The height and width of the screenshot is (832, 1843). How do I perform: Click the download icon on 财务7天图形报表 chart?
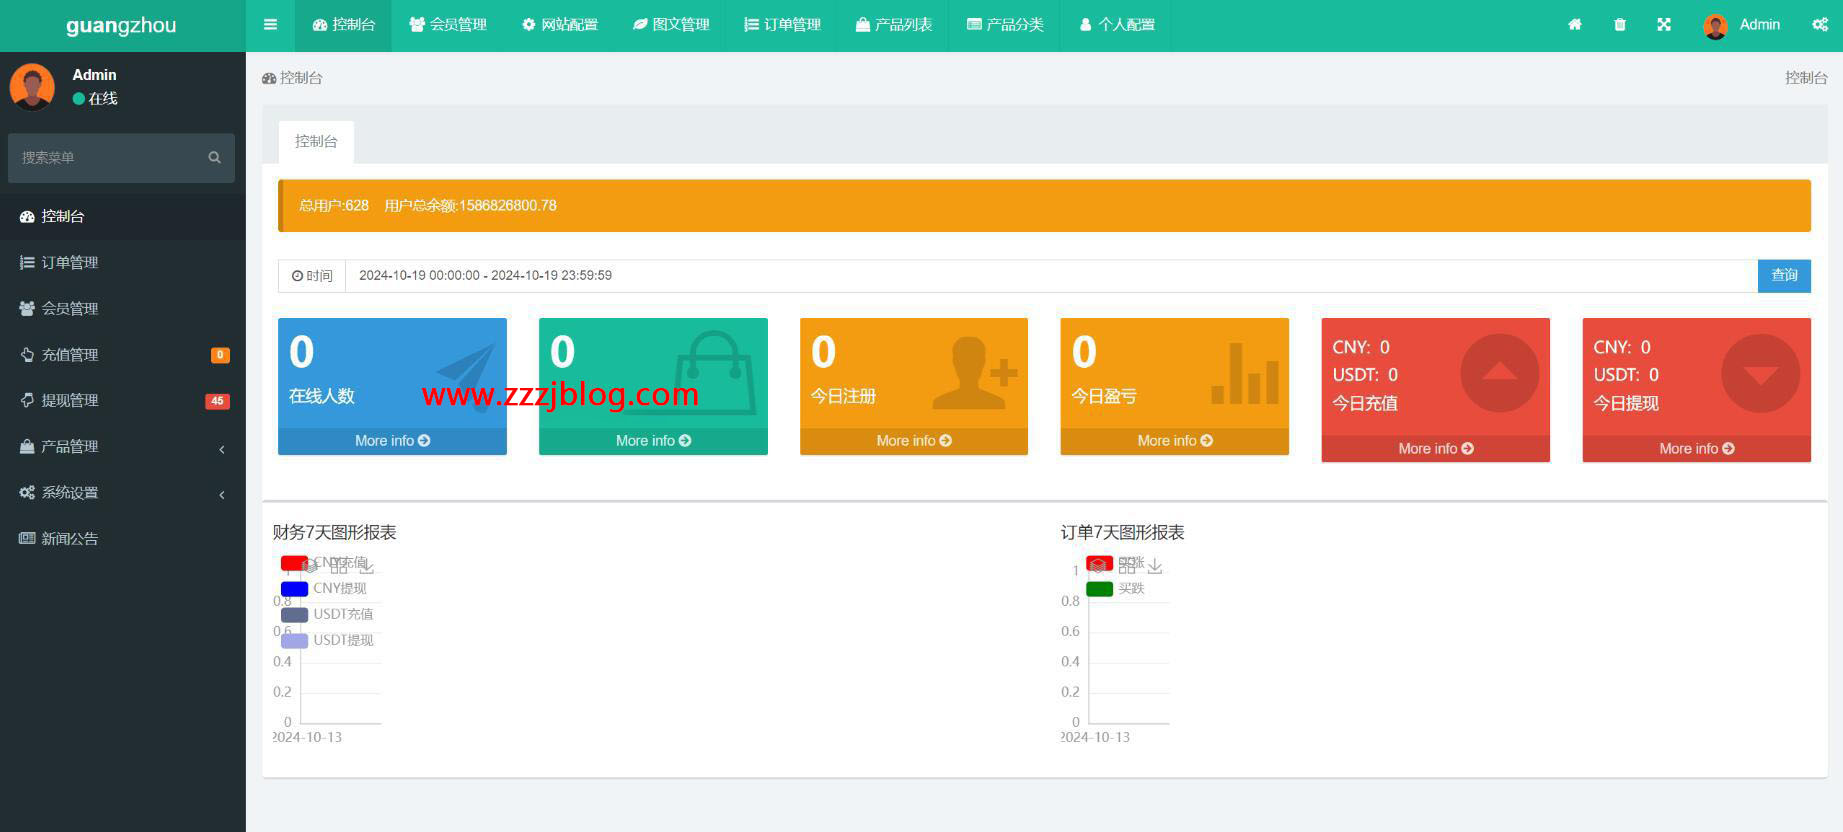point(367,566)
